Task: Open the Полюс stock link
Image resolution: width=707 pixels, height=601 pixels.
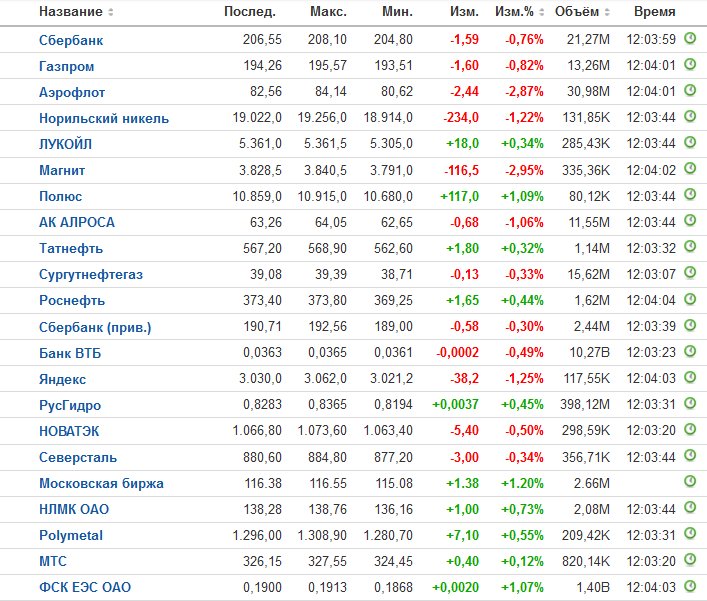Action: pyautogui.click(x=60, y=196)
